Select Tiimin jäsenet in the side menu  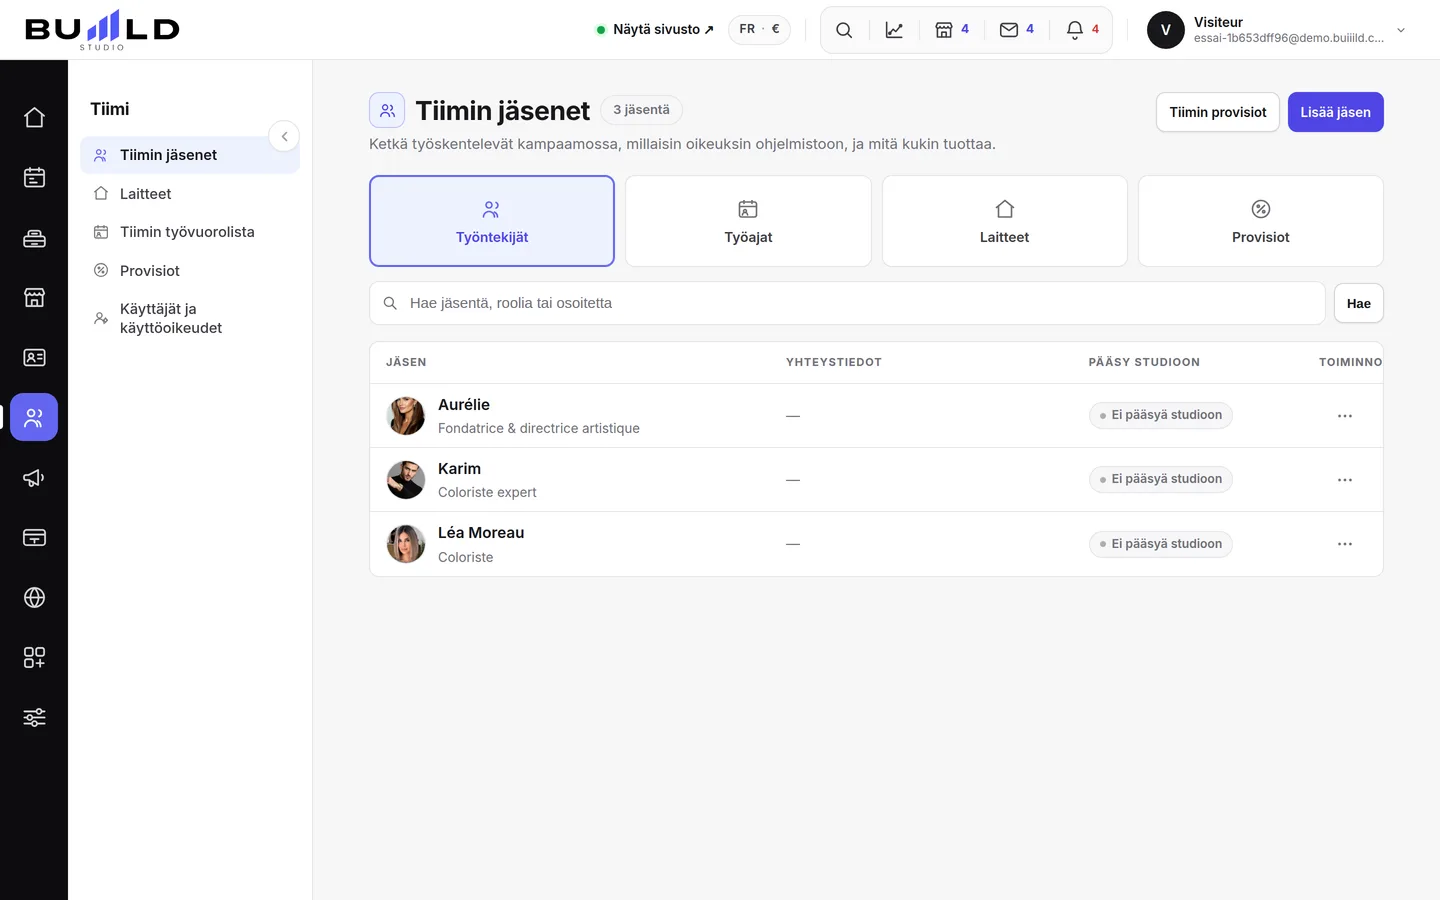[x=190, y=155]
